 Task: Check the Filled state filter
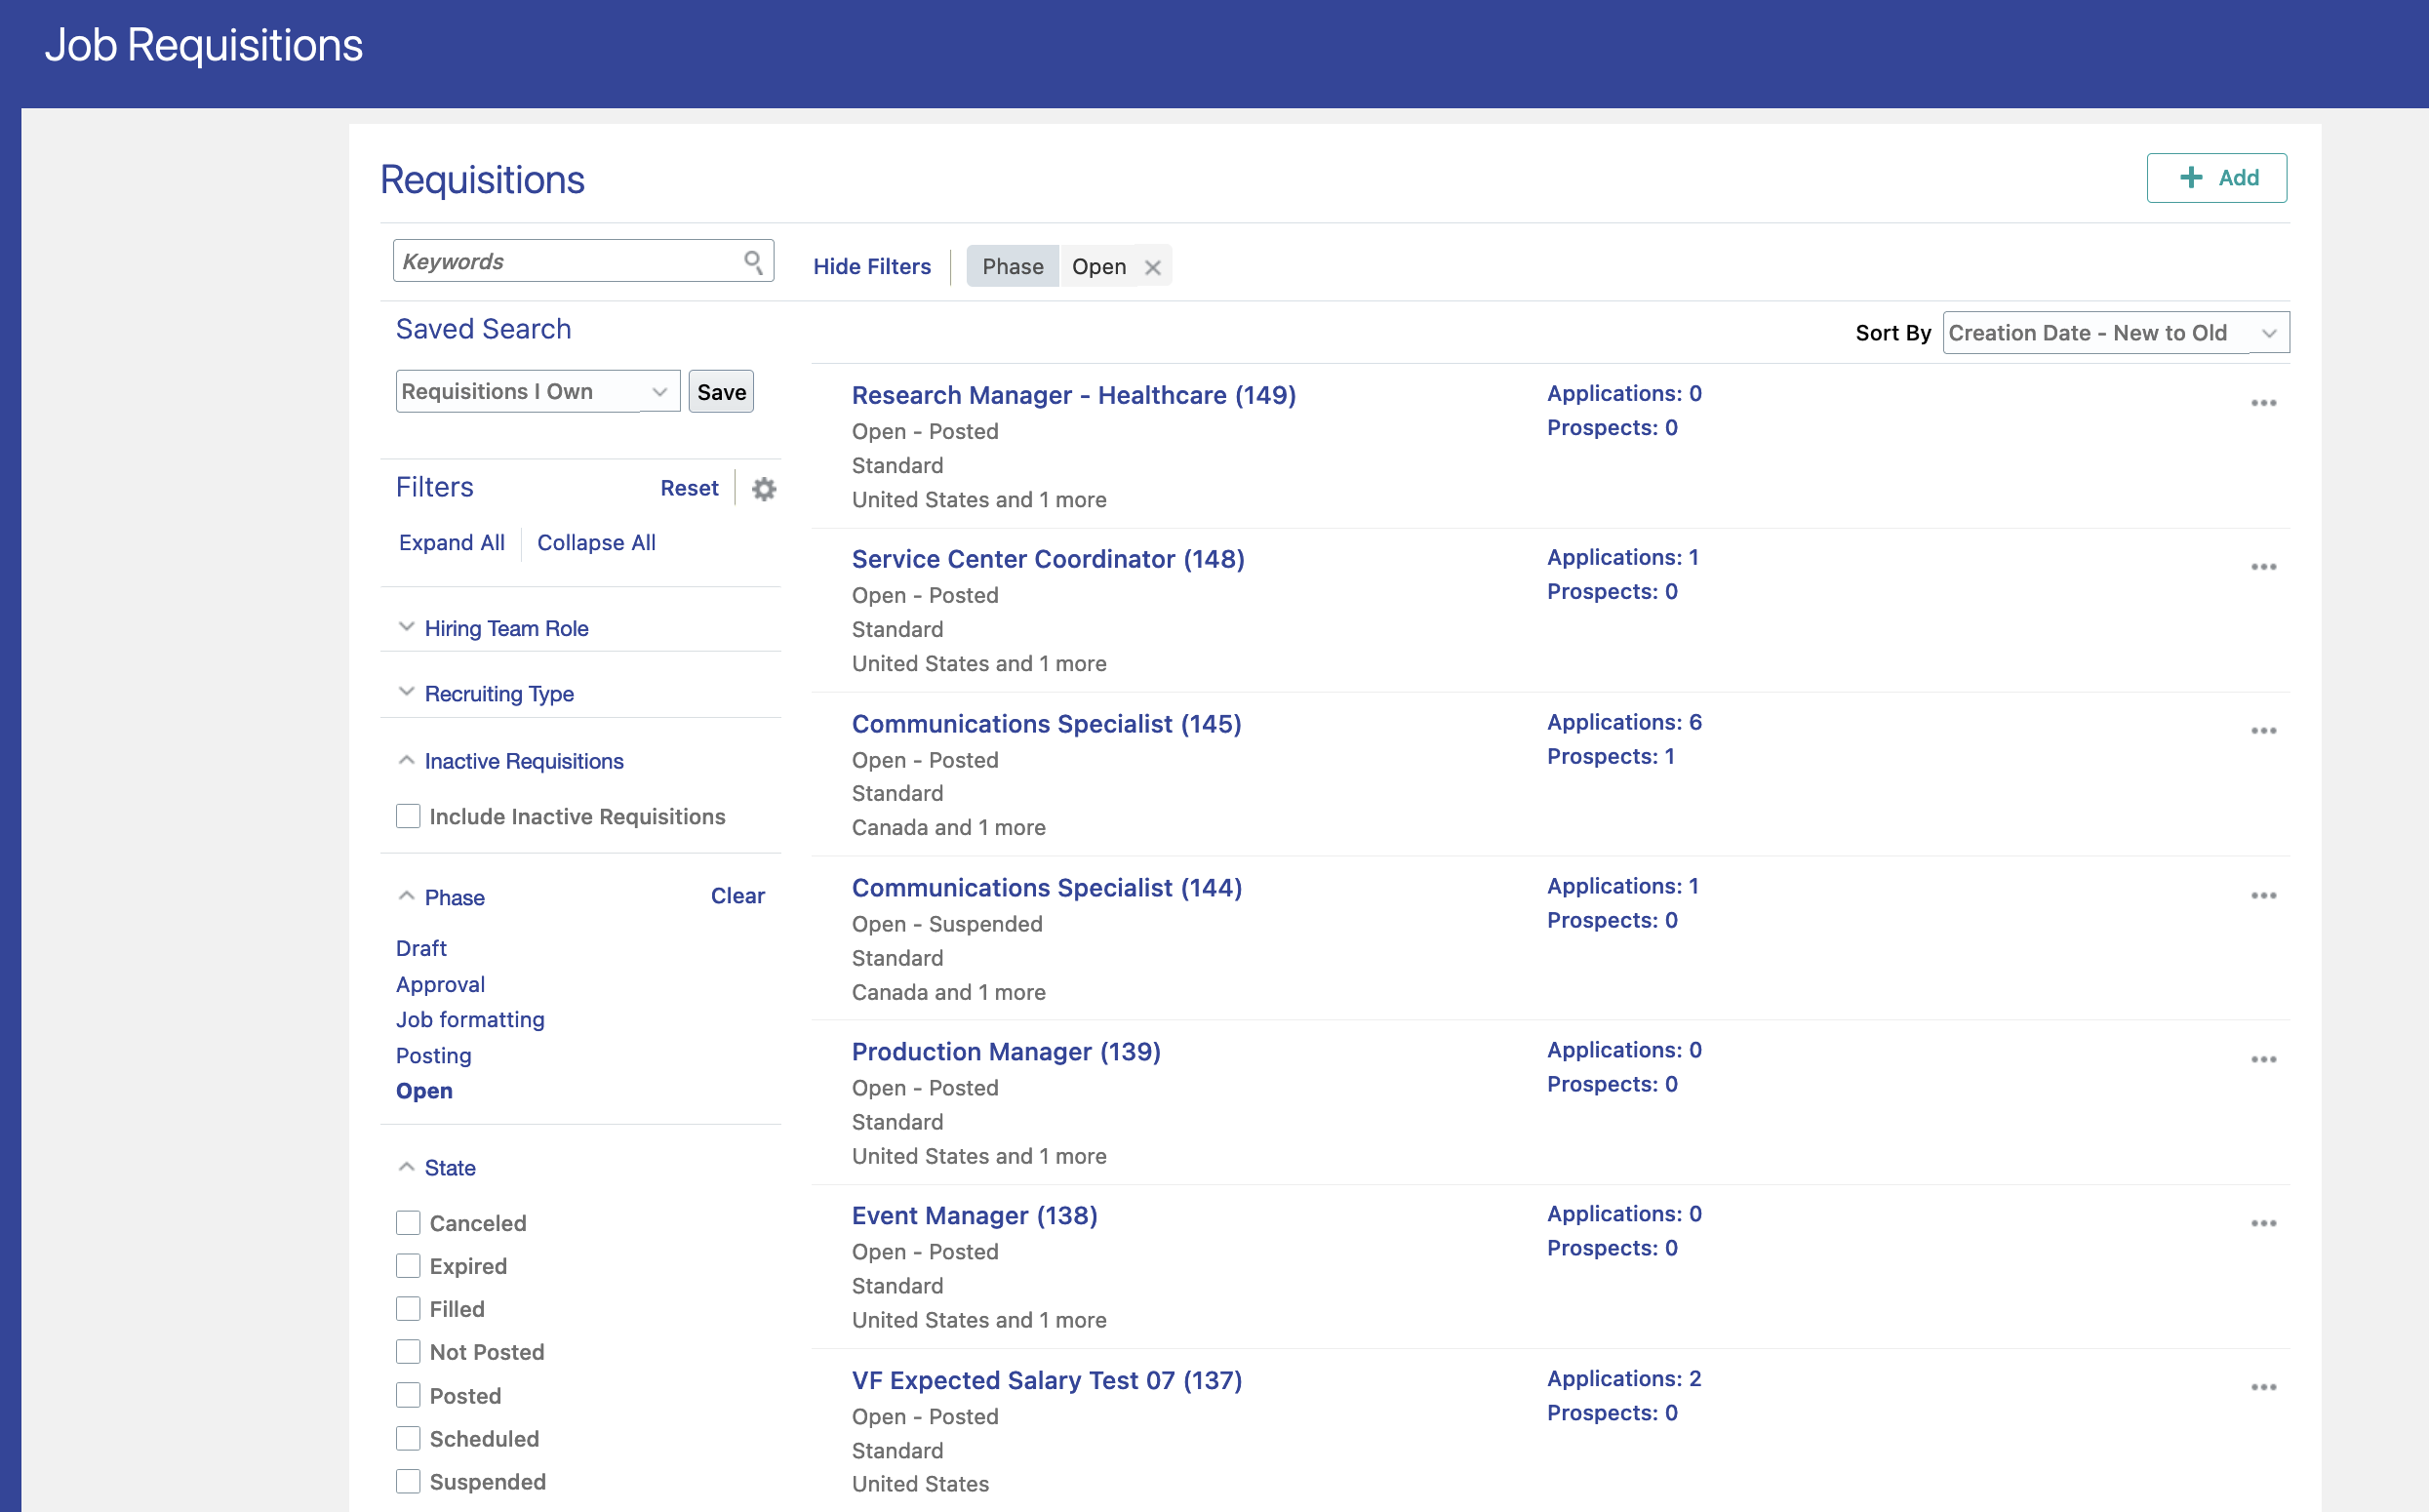408,1308
